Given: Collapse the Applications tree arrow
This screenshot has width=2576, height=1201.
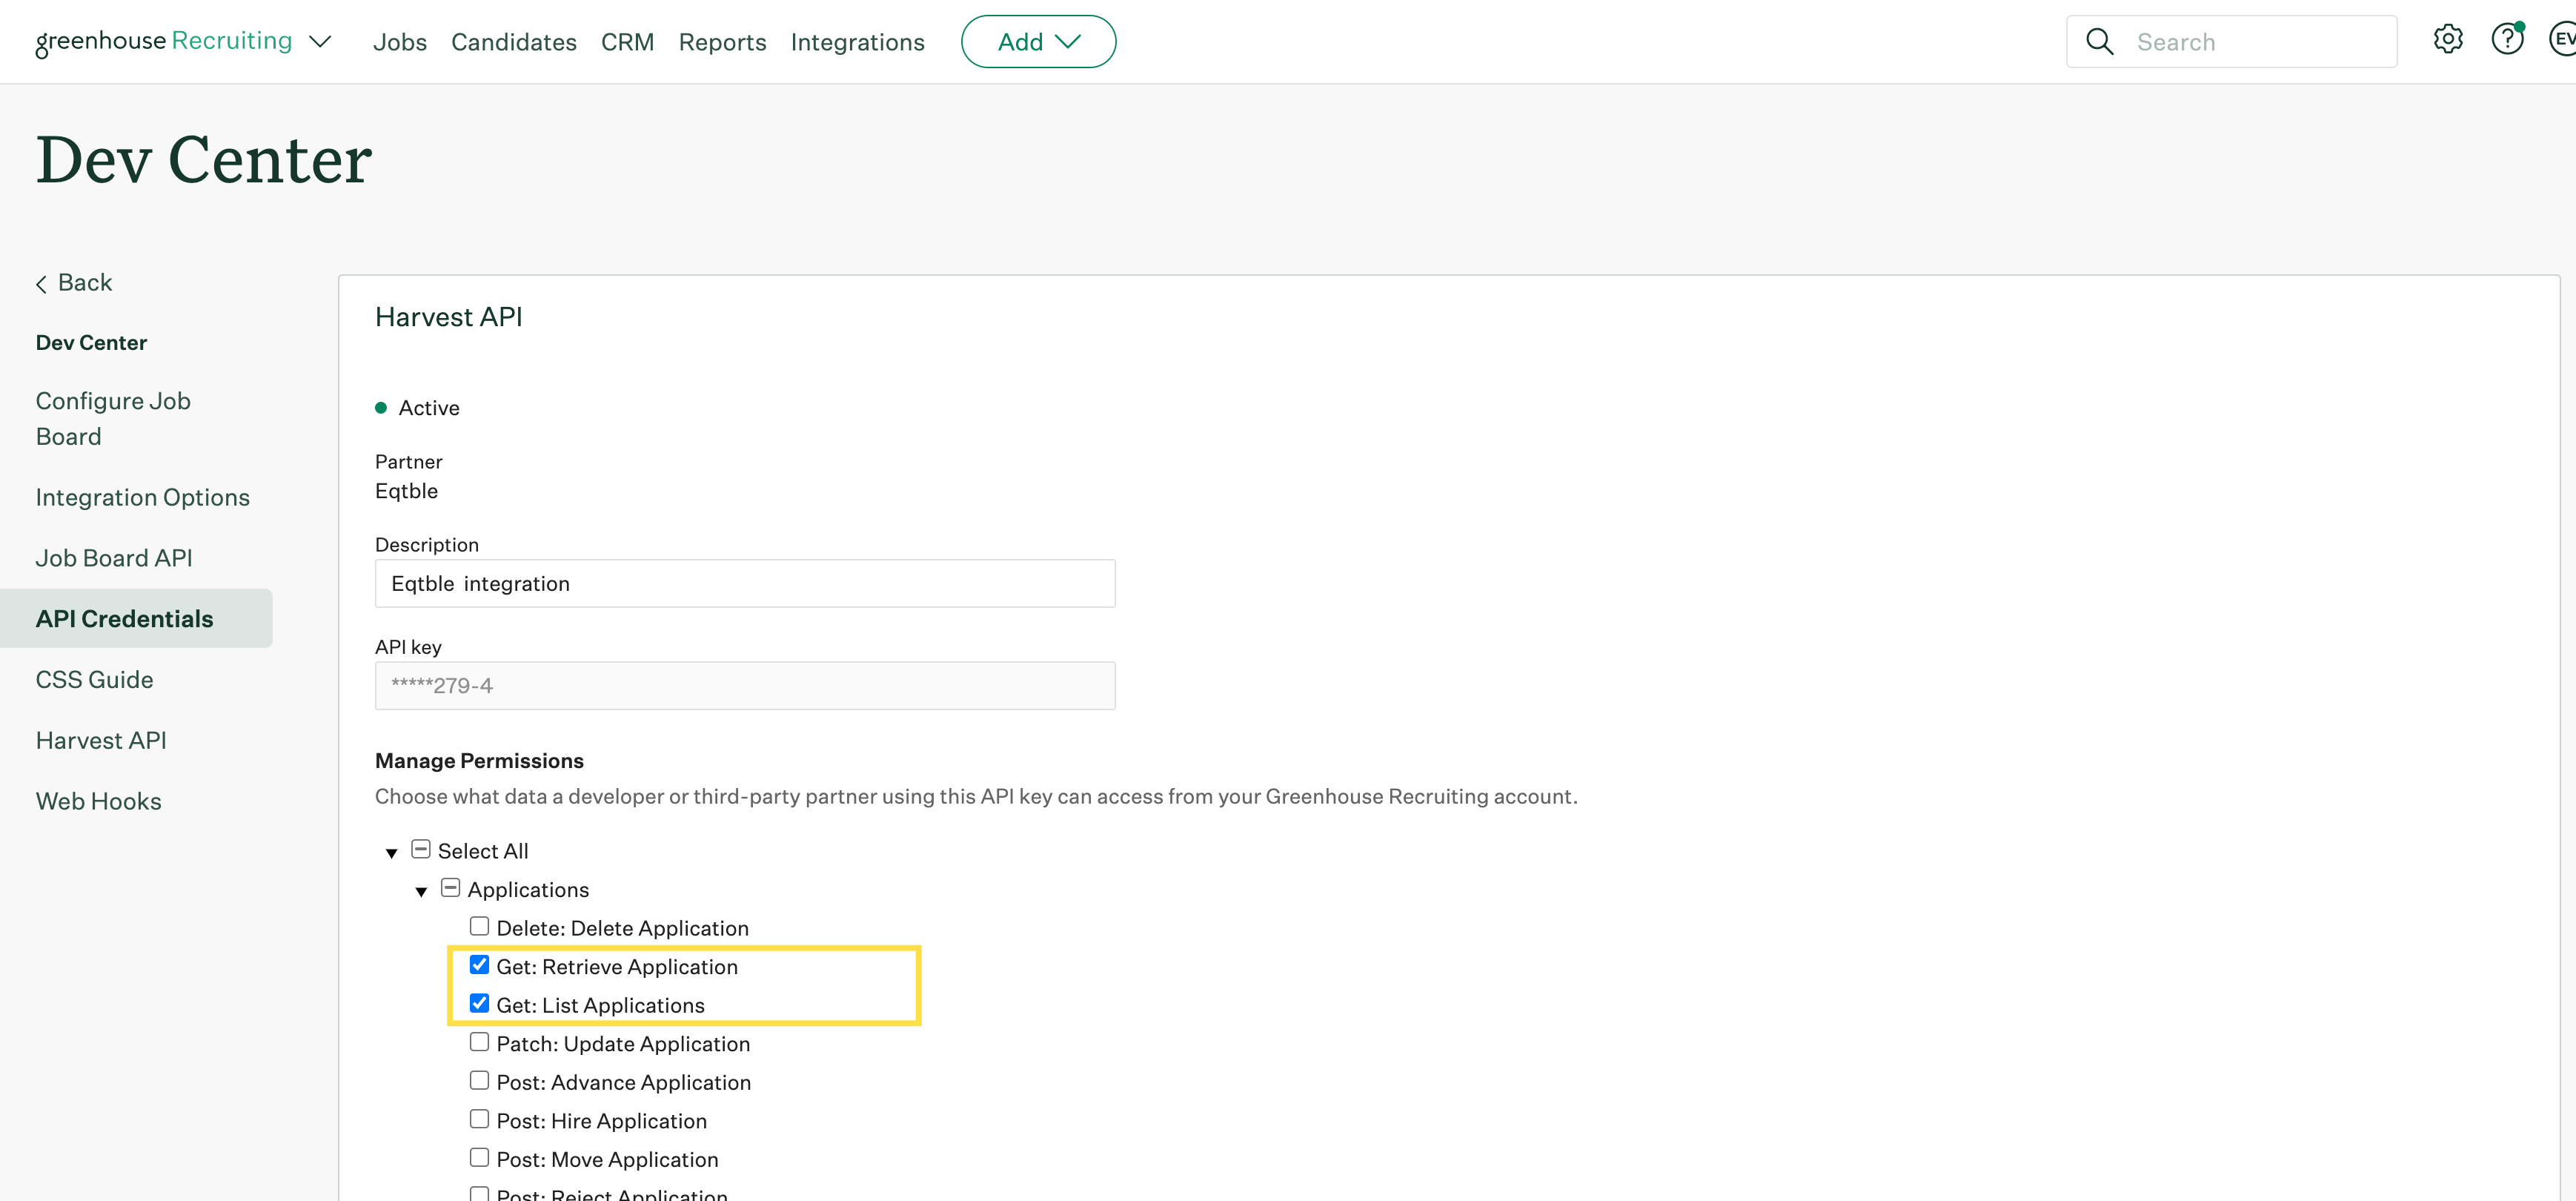Looking at the screenshot, I should tap(421, 891).
